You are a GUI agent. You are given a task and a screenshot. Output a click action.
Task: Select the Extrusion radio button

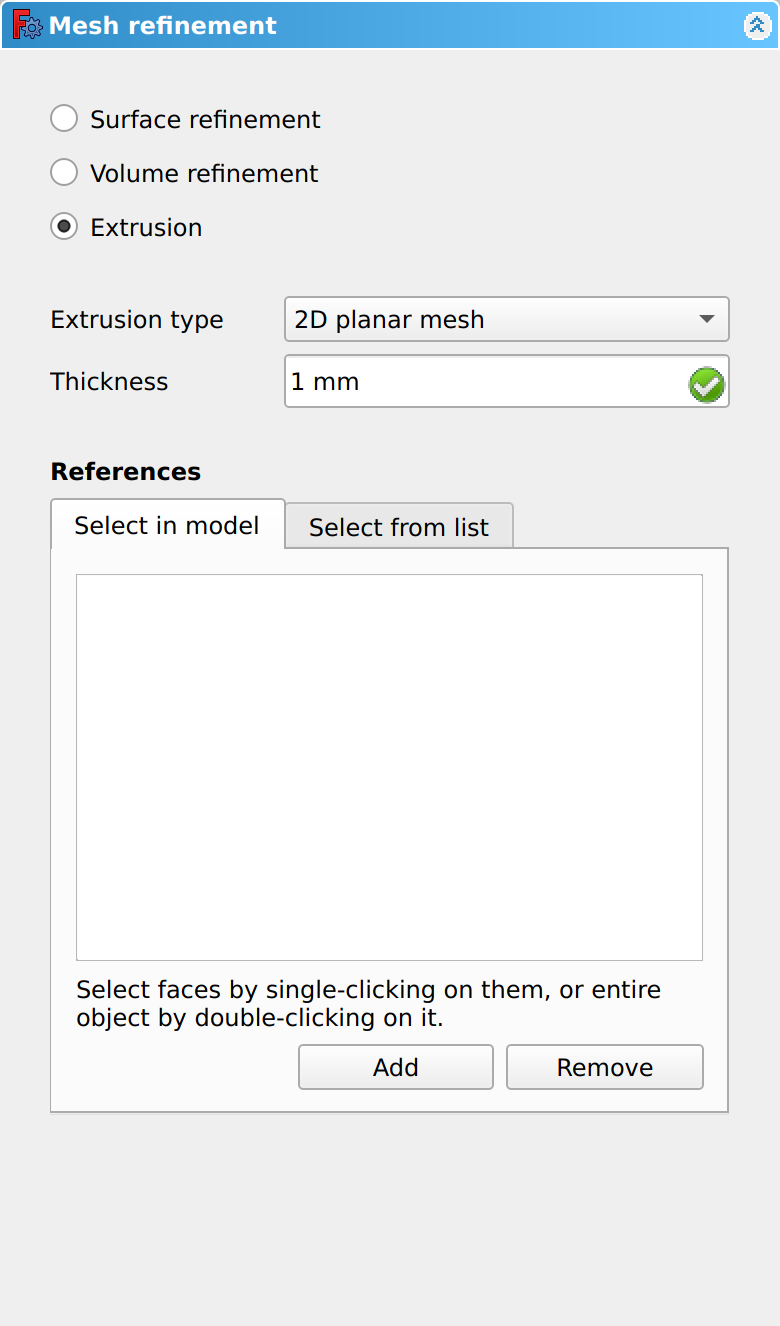(64, 227)
